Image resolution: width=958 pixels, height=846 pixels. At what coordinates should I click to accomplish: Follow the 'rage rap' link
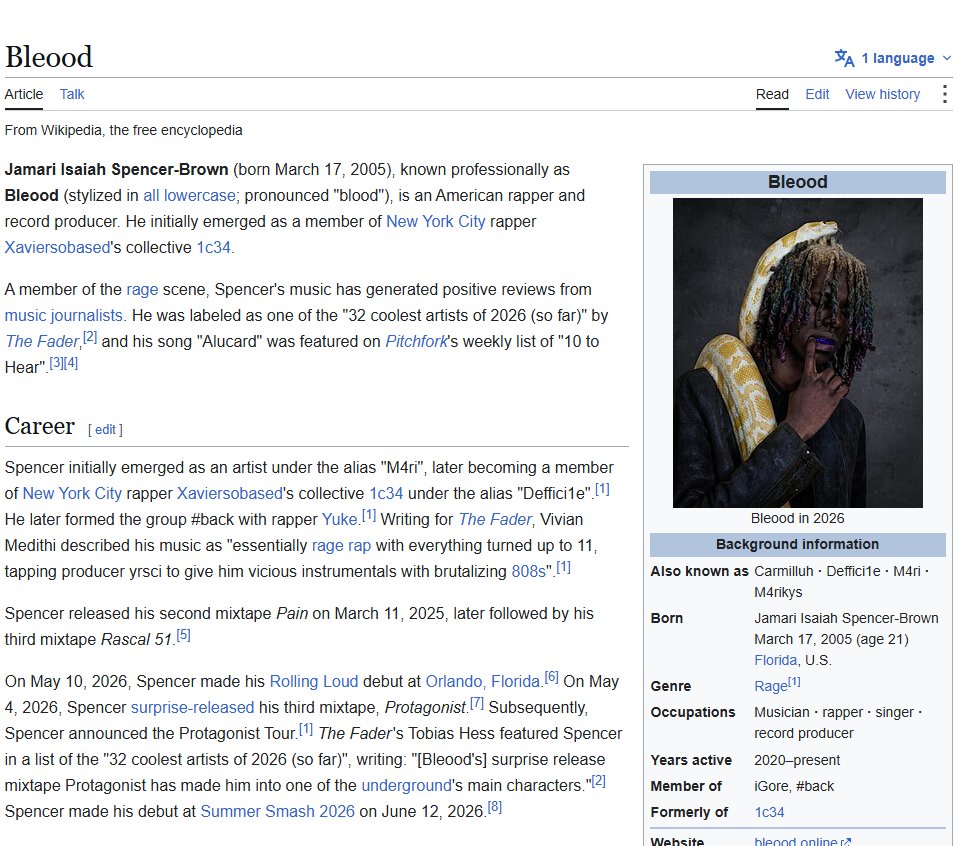[342, 545]
